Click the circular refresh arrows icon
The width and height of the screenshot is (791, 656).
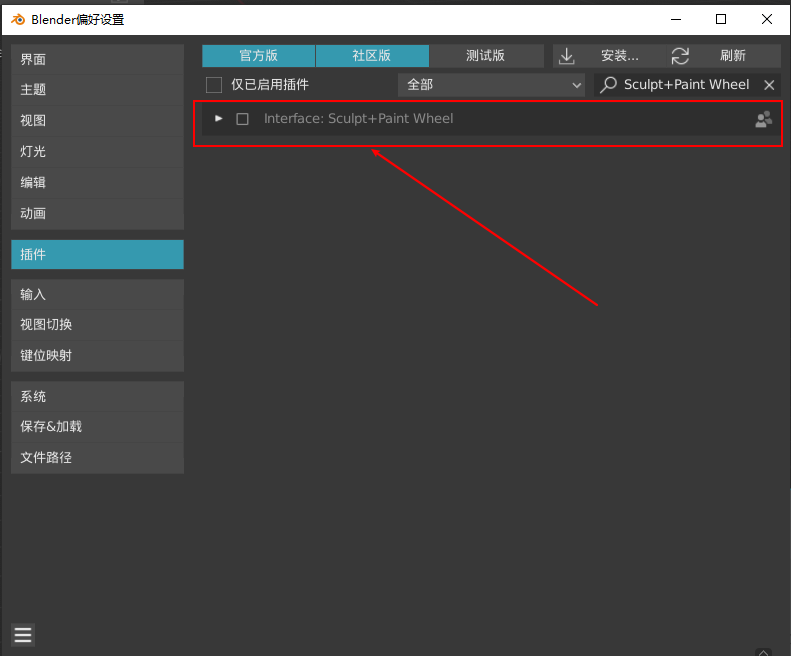click(x=680, y=56)
